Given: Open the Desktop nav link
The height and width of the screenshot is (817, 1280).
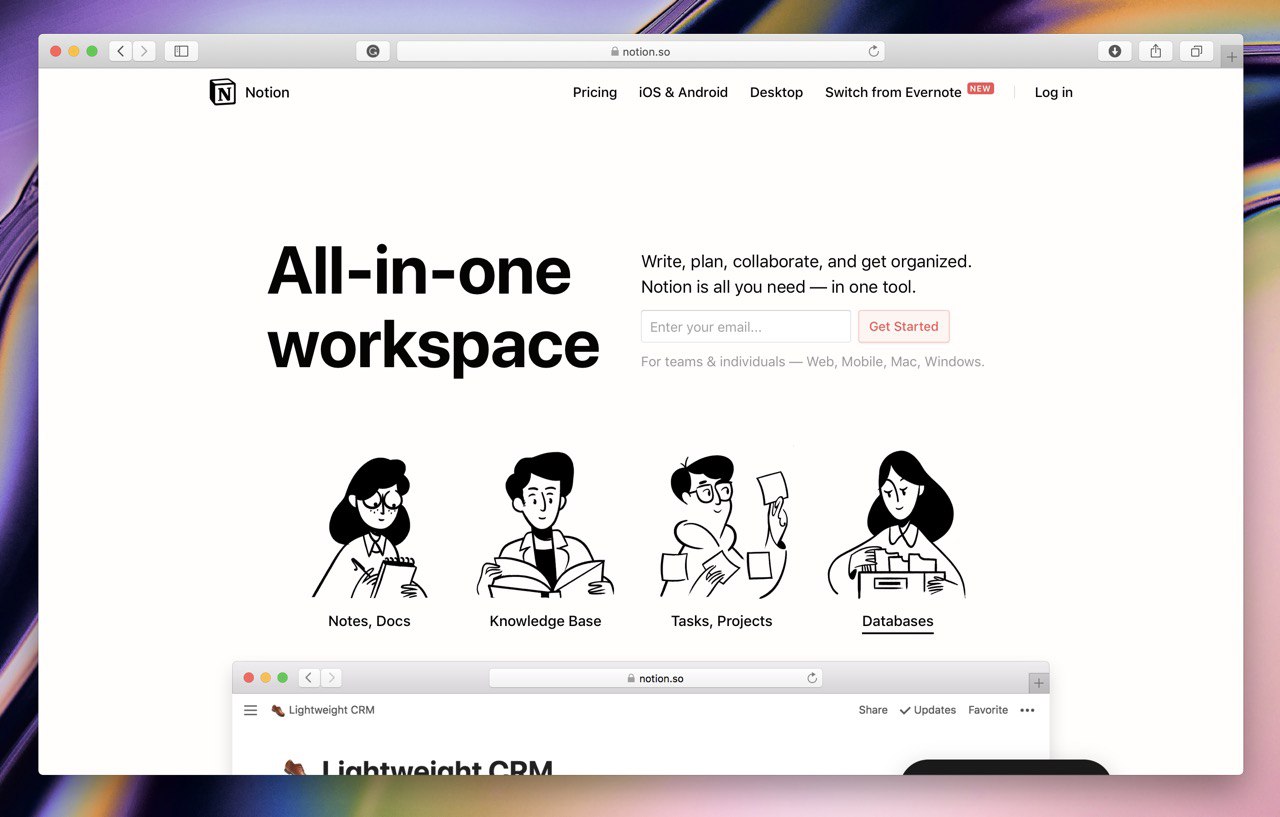Looking at the screenshot, I should [776, 92].
